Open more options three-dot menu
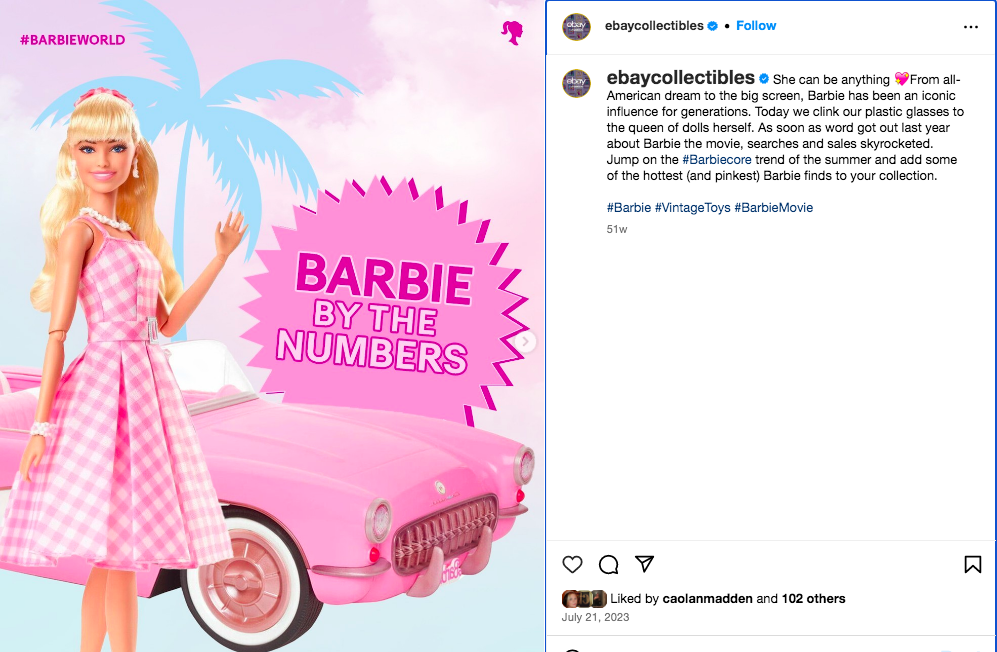Screen dimensions: 997x652 tap(970, 27)
